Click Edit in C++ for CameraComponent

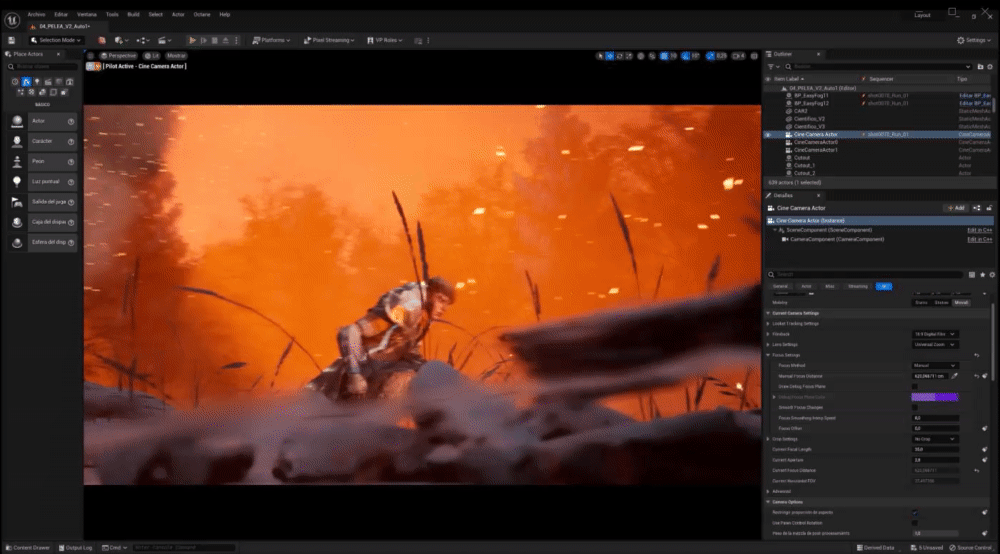979,240
